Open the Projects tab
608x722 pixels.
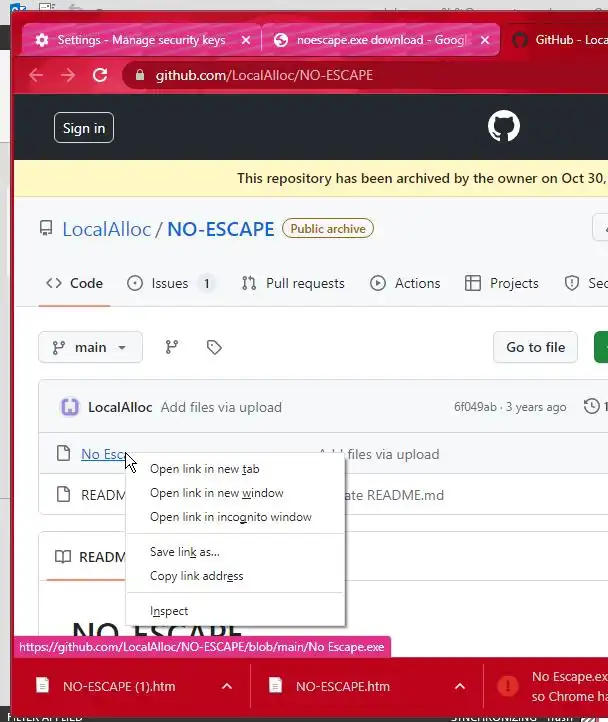pyautogui.click(x=502, y=283)
